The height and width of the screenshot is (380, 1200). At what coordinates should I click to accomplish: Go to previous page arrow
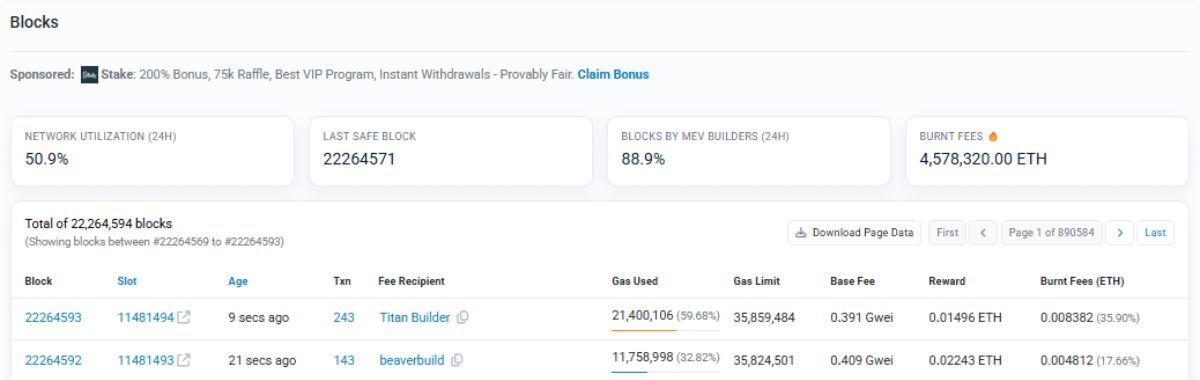(983, 232)
